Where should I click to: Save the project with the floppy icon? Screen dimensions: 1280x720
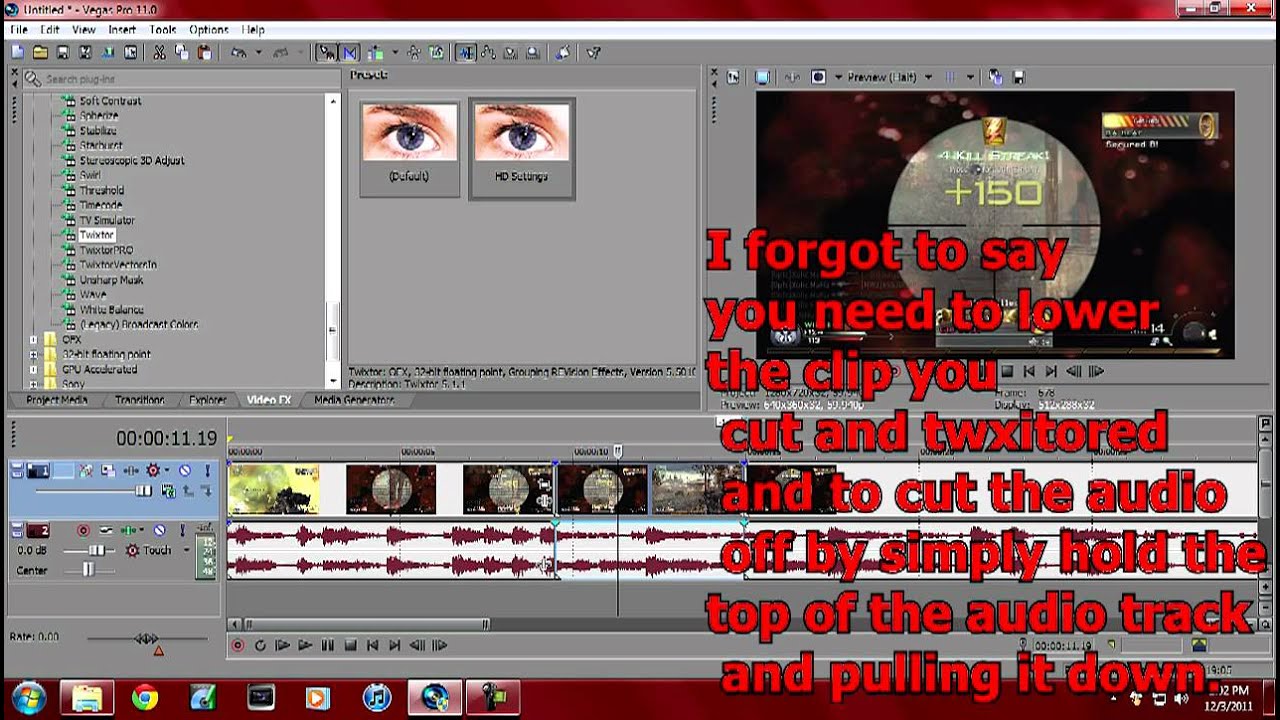pos(63,52)
